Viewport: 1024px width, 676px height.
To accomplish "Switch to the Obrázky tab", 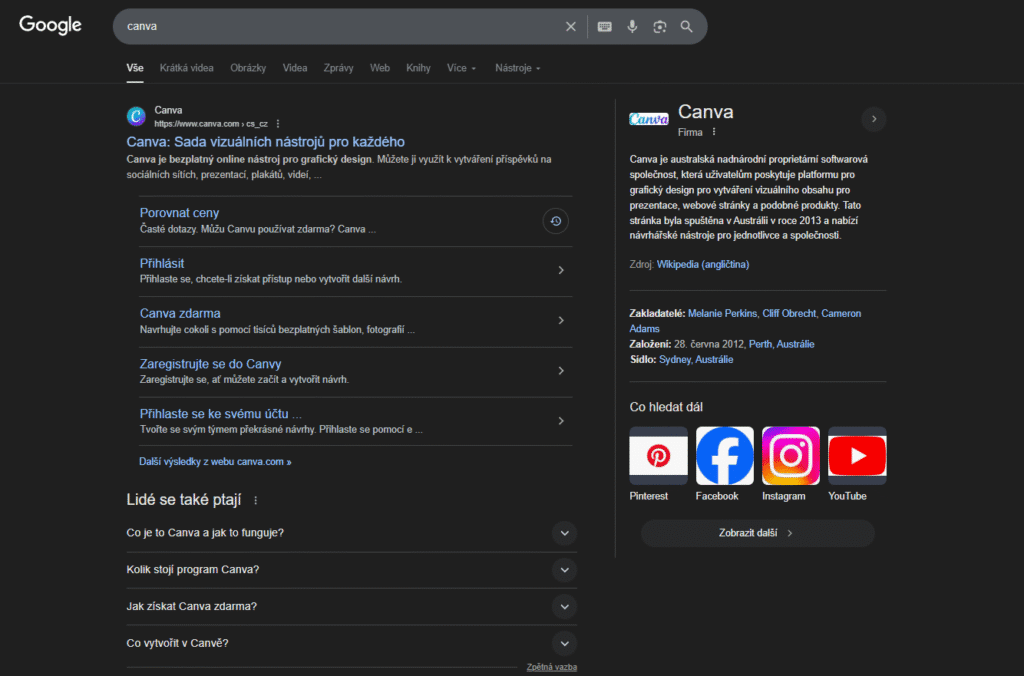I will tap(248, 68).
